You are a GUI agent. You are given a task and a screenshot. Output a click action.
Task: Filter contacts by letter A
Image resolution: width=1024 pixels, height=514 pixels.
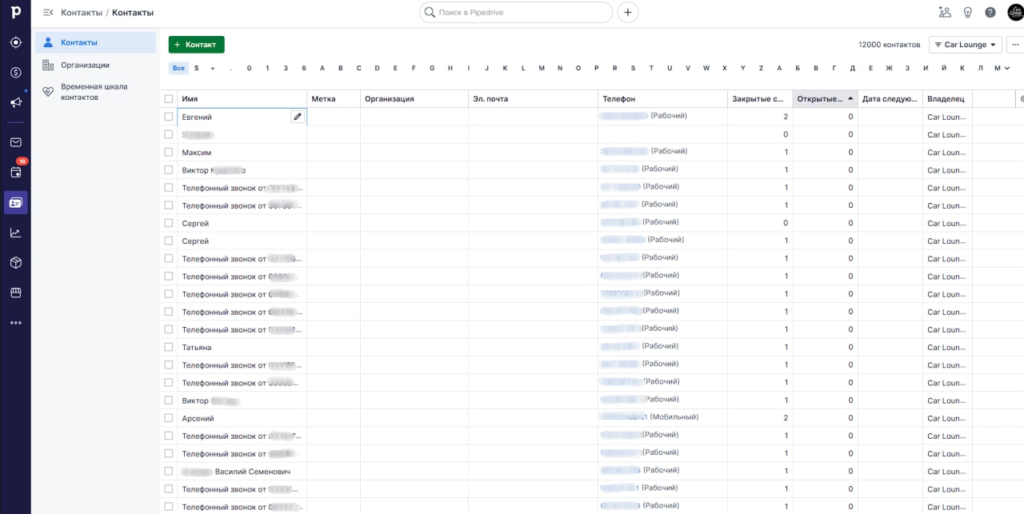click(x=322, y=68)
